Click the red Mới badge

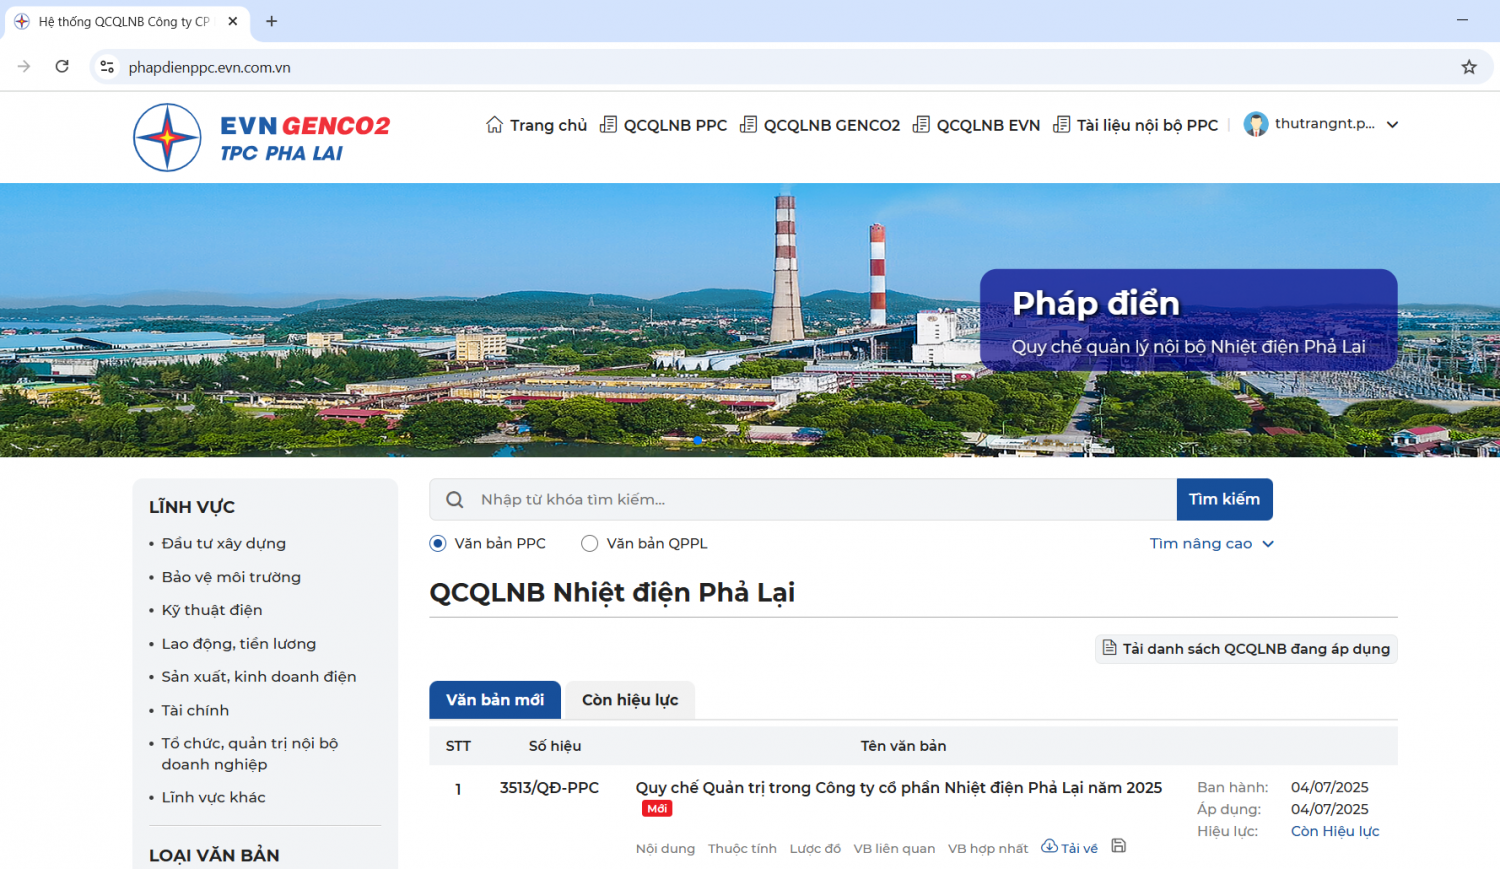click(657, 809)
